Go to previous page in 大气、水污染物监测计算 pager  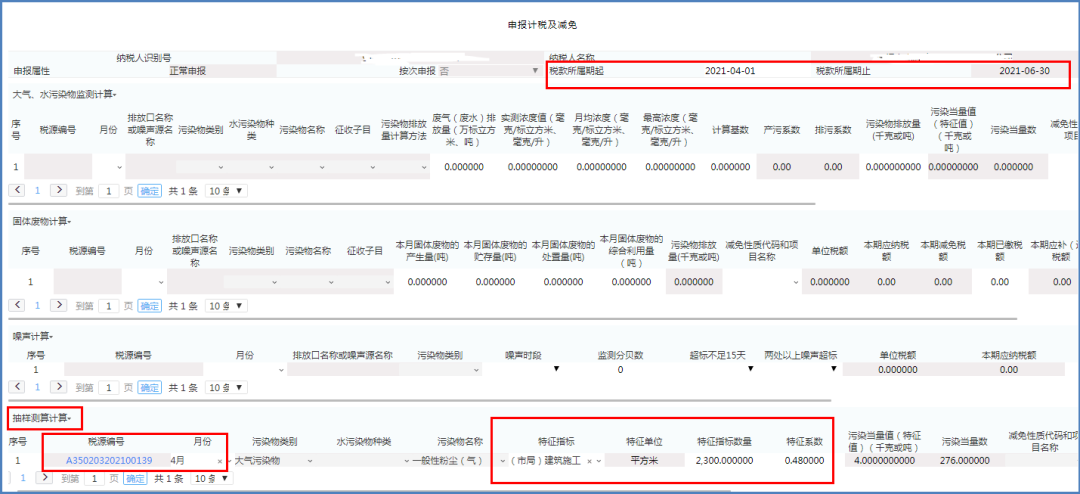tap(18, 190)
